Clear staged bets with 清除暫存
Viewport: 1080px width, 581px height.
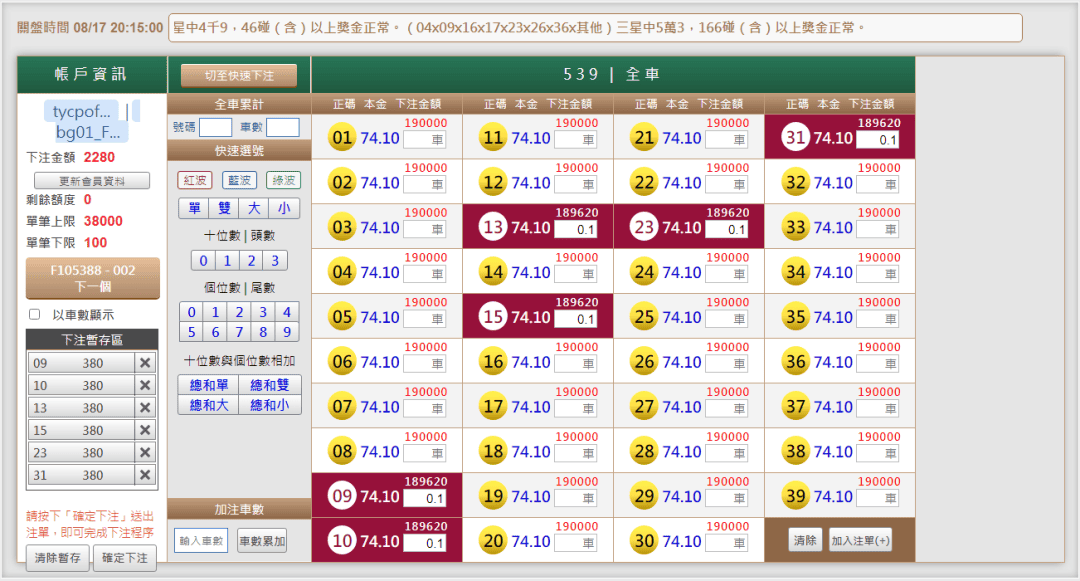[x=58, y=558]
